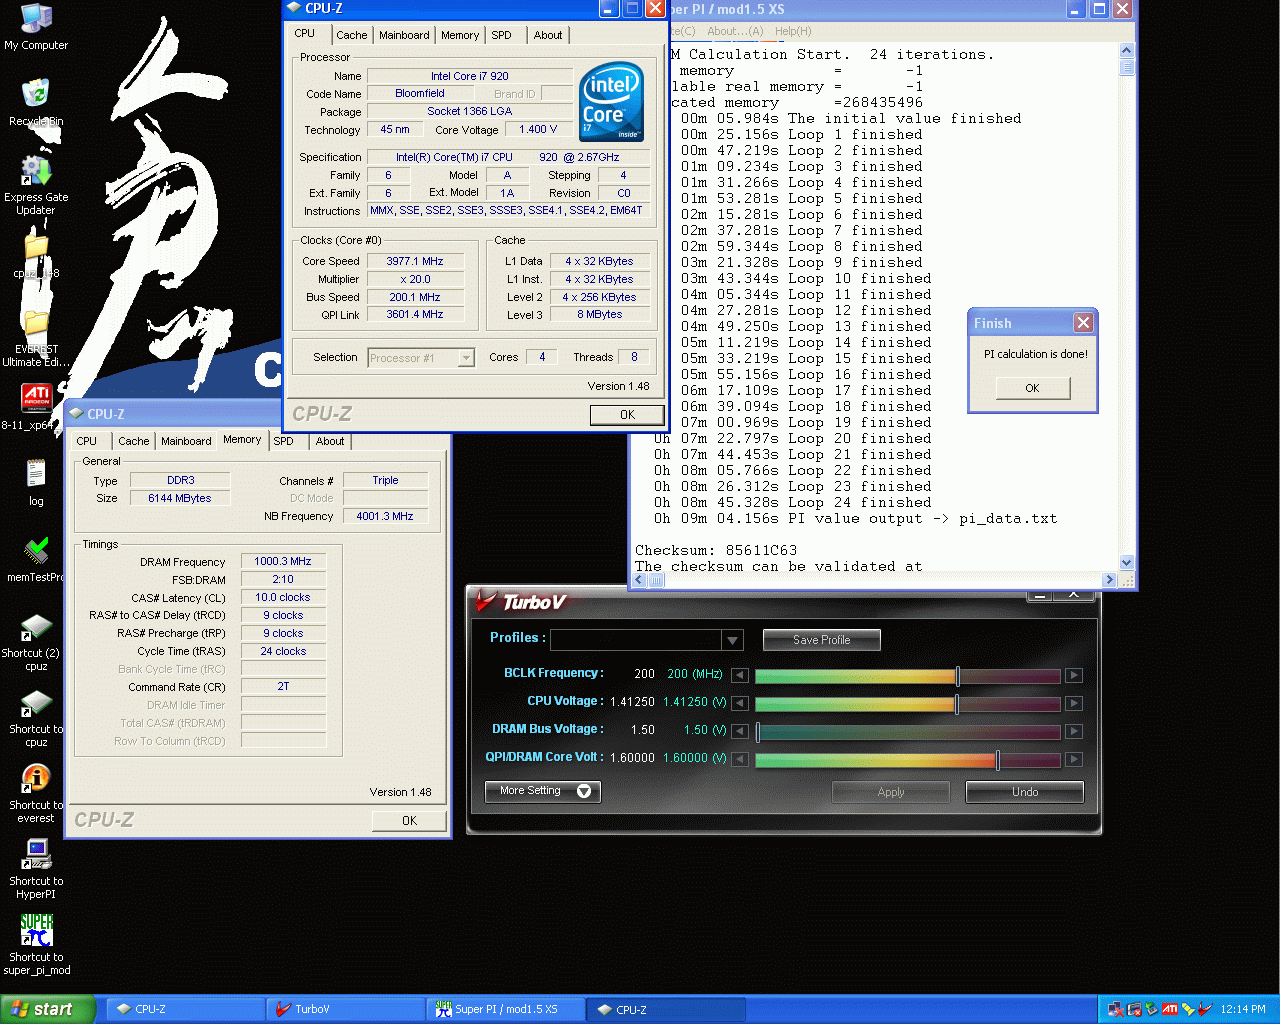Click the Checksum: 85611C63 line
The width and height of the screenshot is (1280, 1024).
[716, 550]
